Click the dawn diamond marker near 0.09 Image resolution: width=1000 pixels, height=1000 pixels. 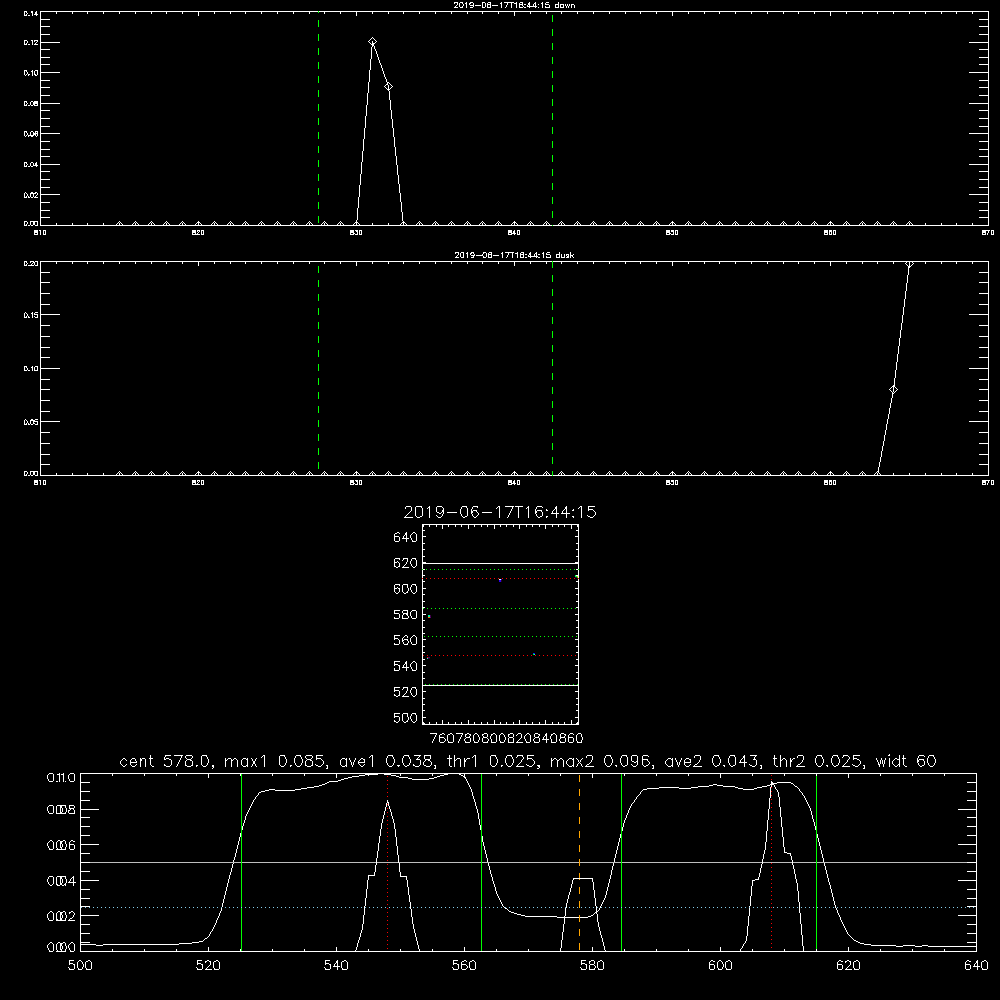(388, 87)
